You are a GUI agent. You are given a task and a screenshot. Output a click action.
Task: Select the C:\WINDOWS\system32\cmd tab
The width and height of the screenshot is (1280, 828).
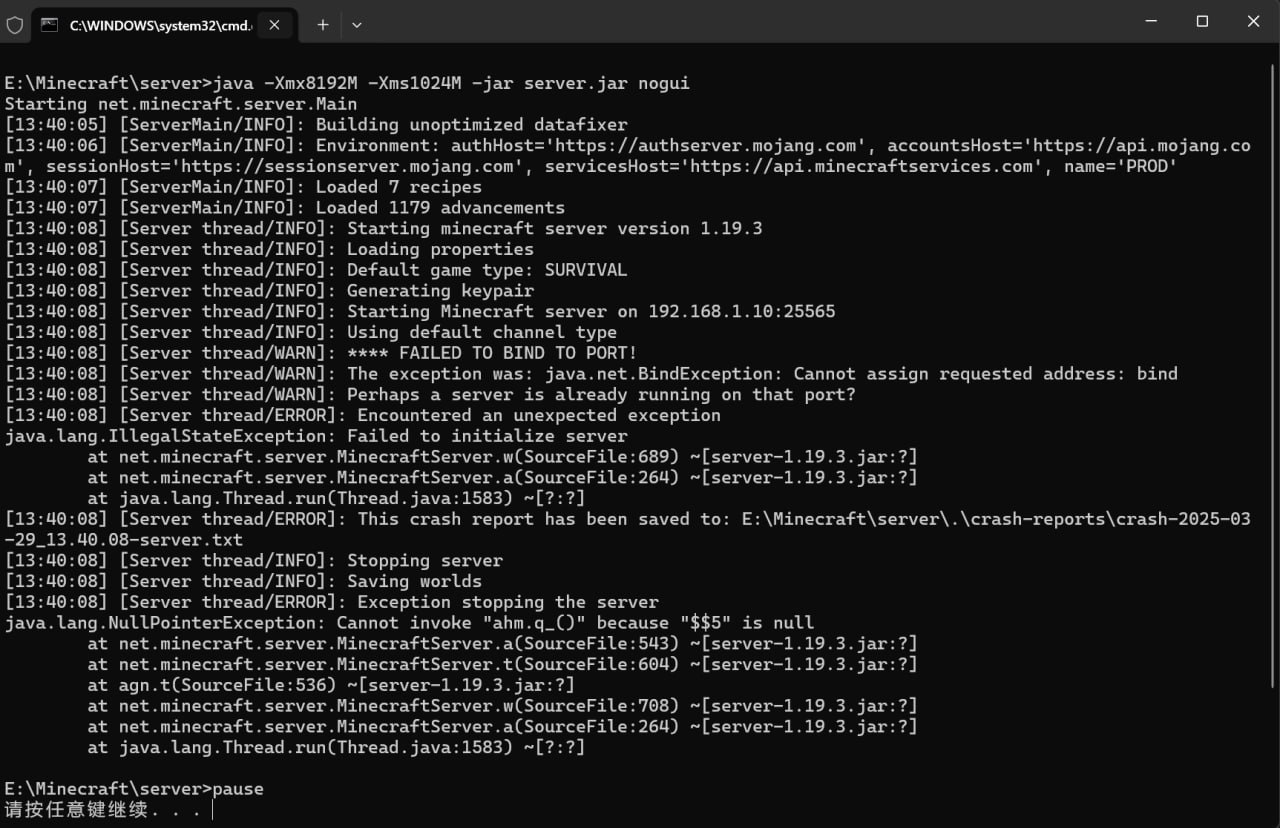(150, 25)
